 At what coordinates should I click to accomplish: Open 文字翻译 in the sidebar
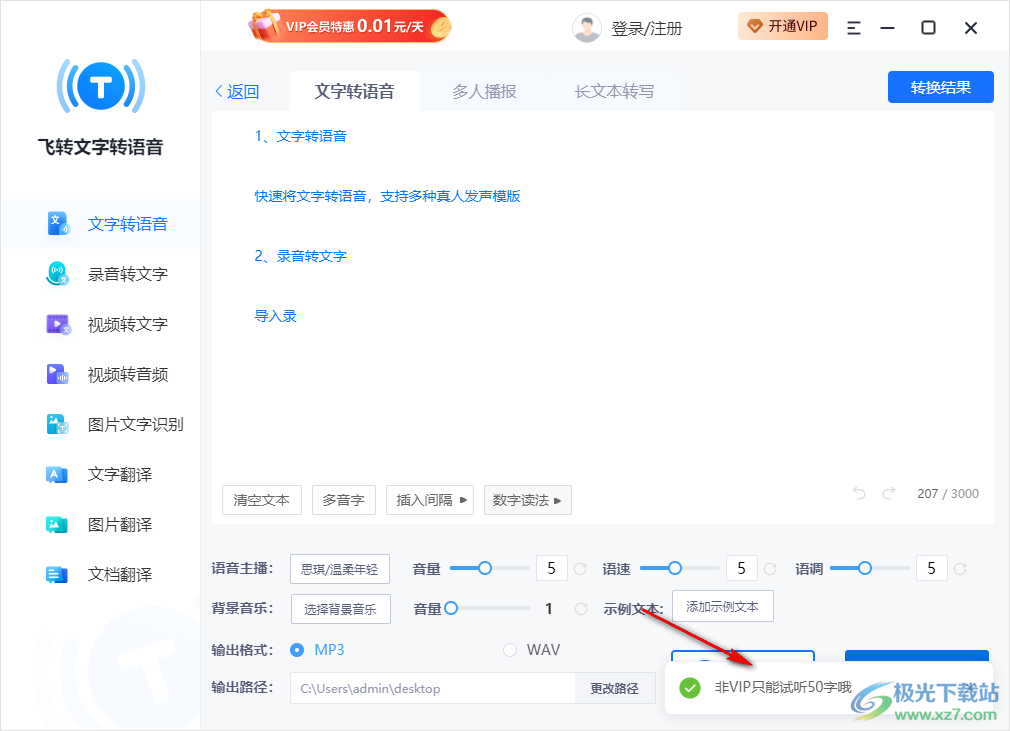(x=100, y=475)
